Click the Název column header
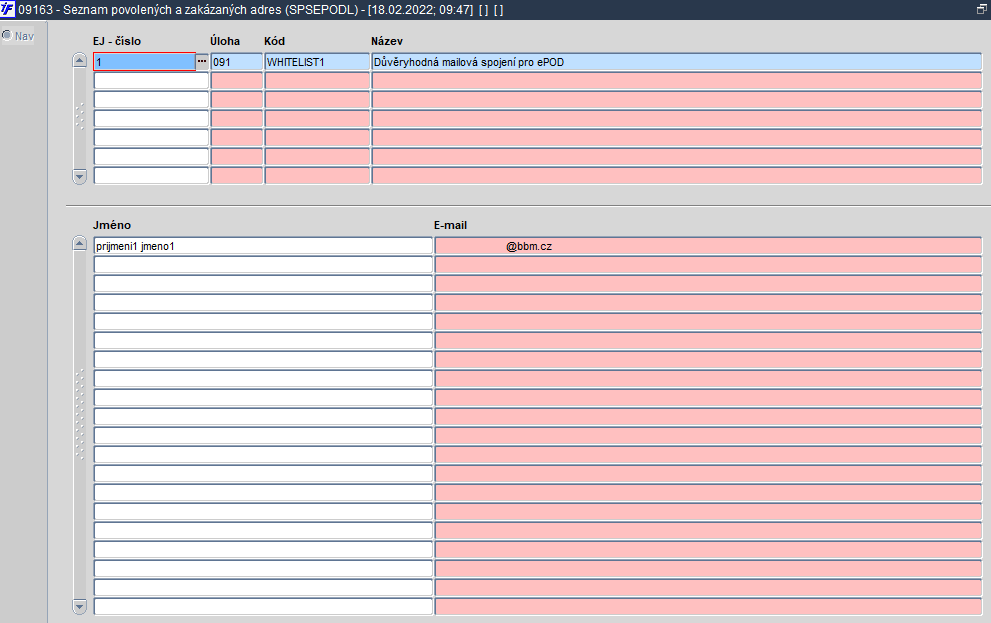This screenshot has height=623, width=991. (x=387, y=41)
